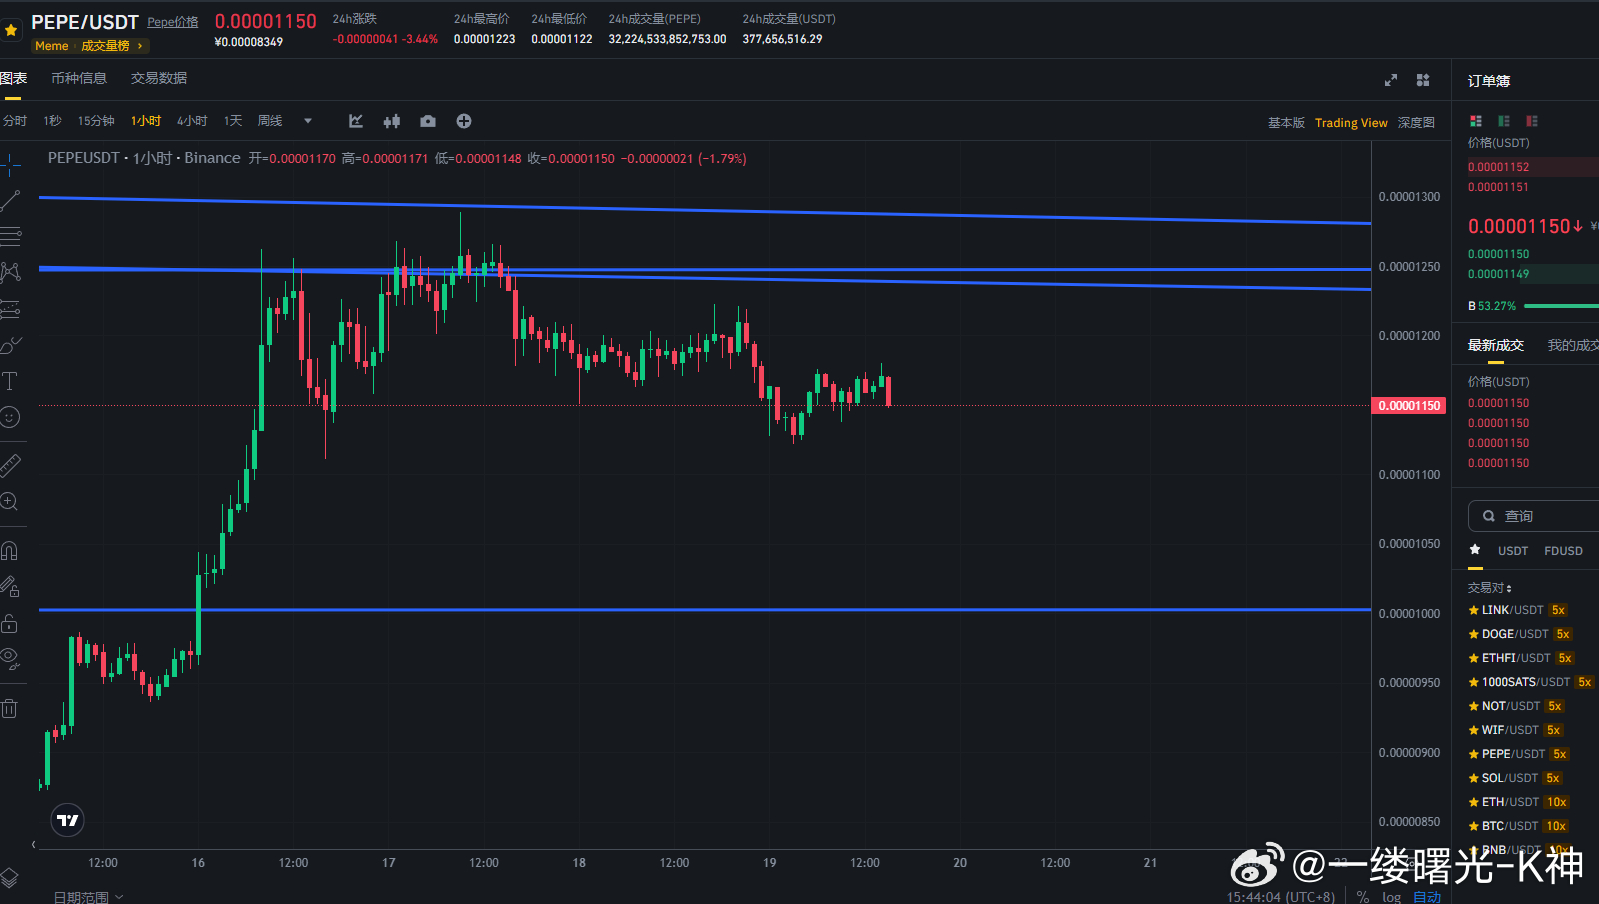Select the 4小时 interval
Image resolution: width=1599 pixels, height=904 pixels.
(192, 121)
